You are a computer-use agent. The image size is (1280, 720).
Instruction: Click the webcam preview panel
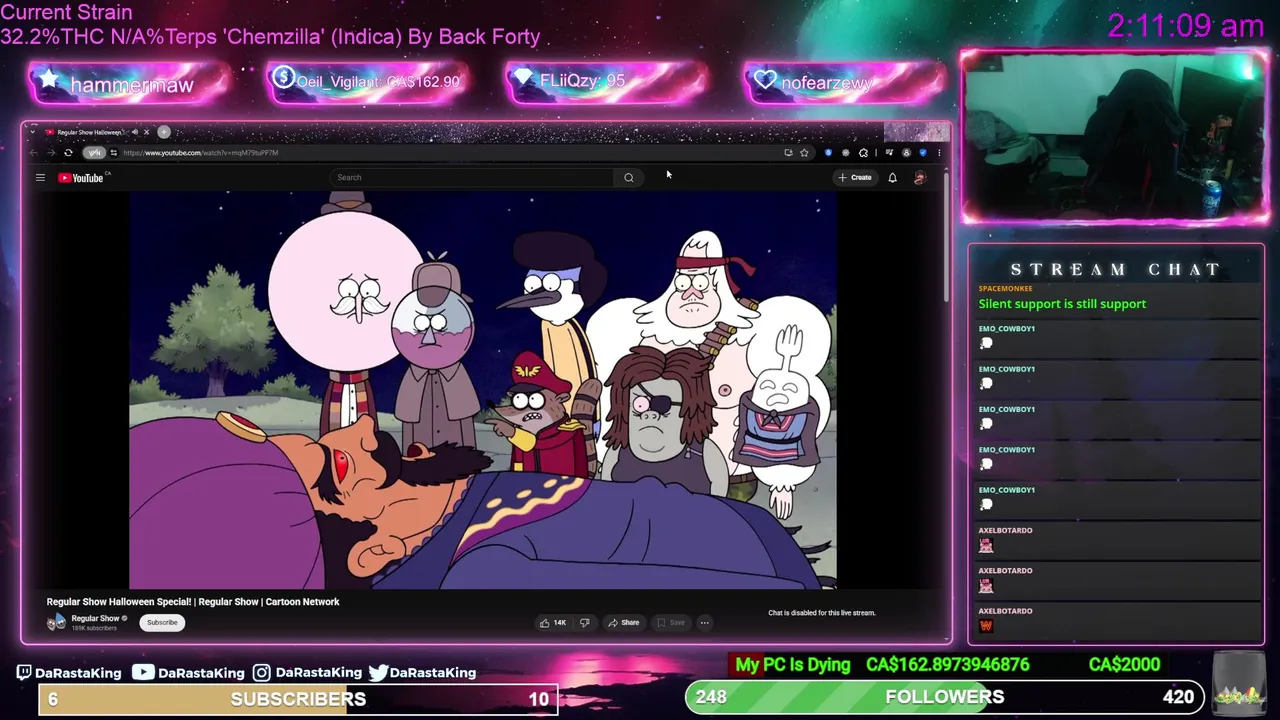(1115, 137)
